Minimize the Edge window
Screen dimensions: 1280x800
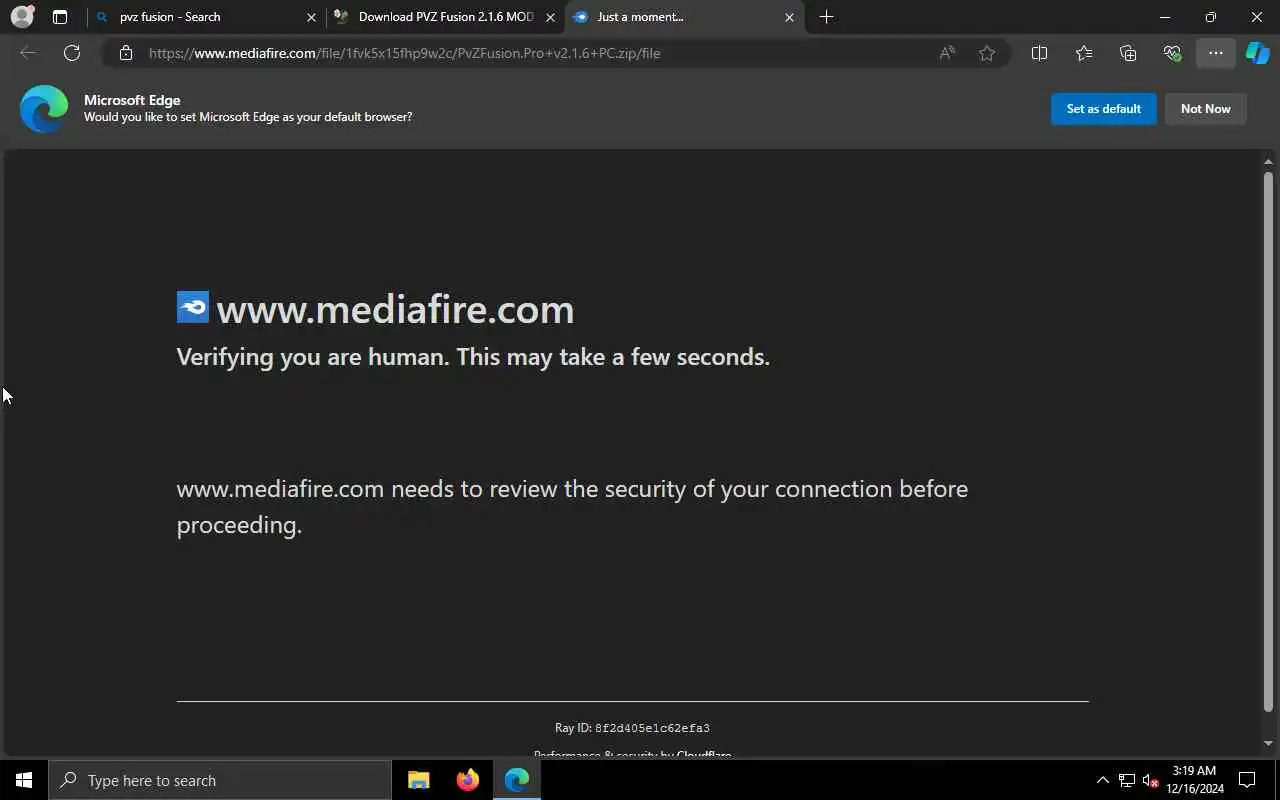(x=1165, y=17)
